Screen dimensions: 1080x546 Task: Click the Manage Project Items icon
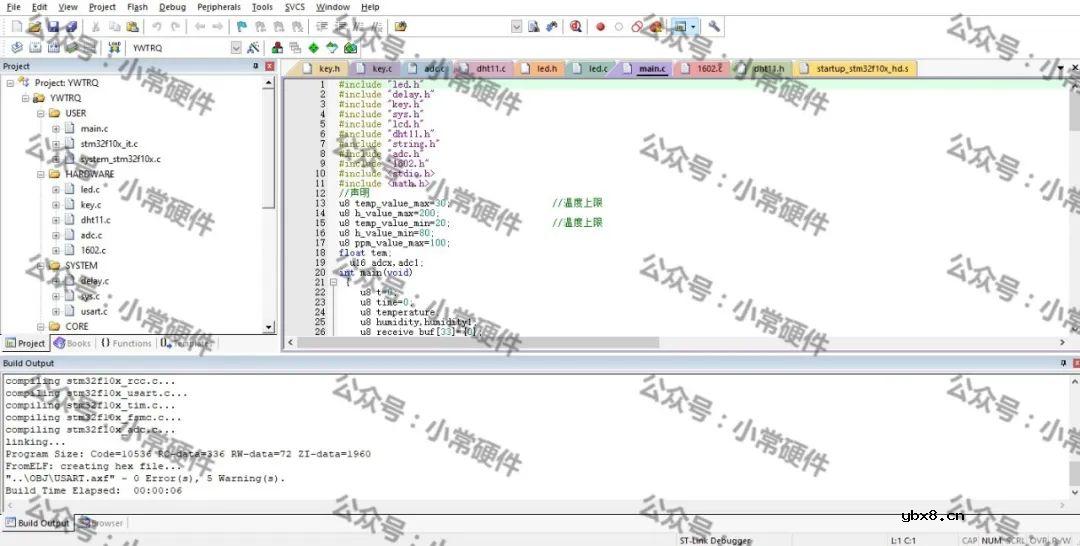(277, 48)
